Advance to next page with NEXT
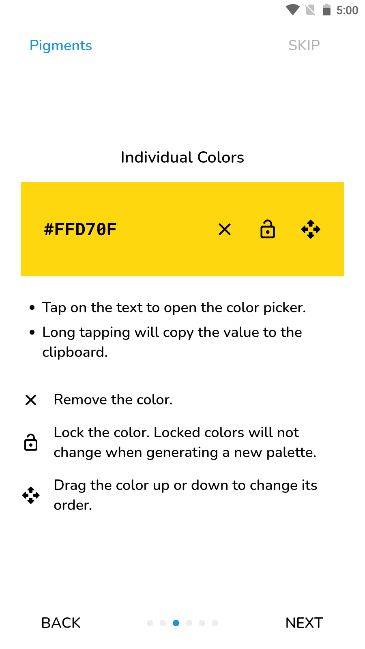The width and height of the screenshot is (365, 649). (304, 623)
